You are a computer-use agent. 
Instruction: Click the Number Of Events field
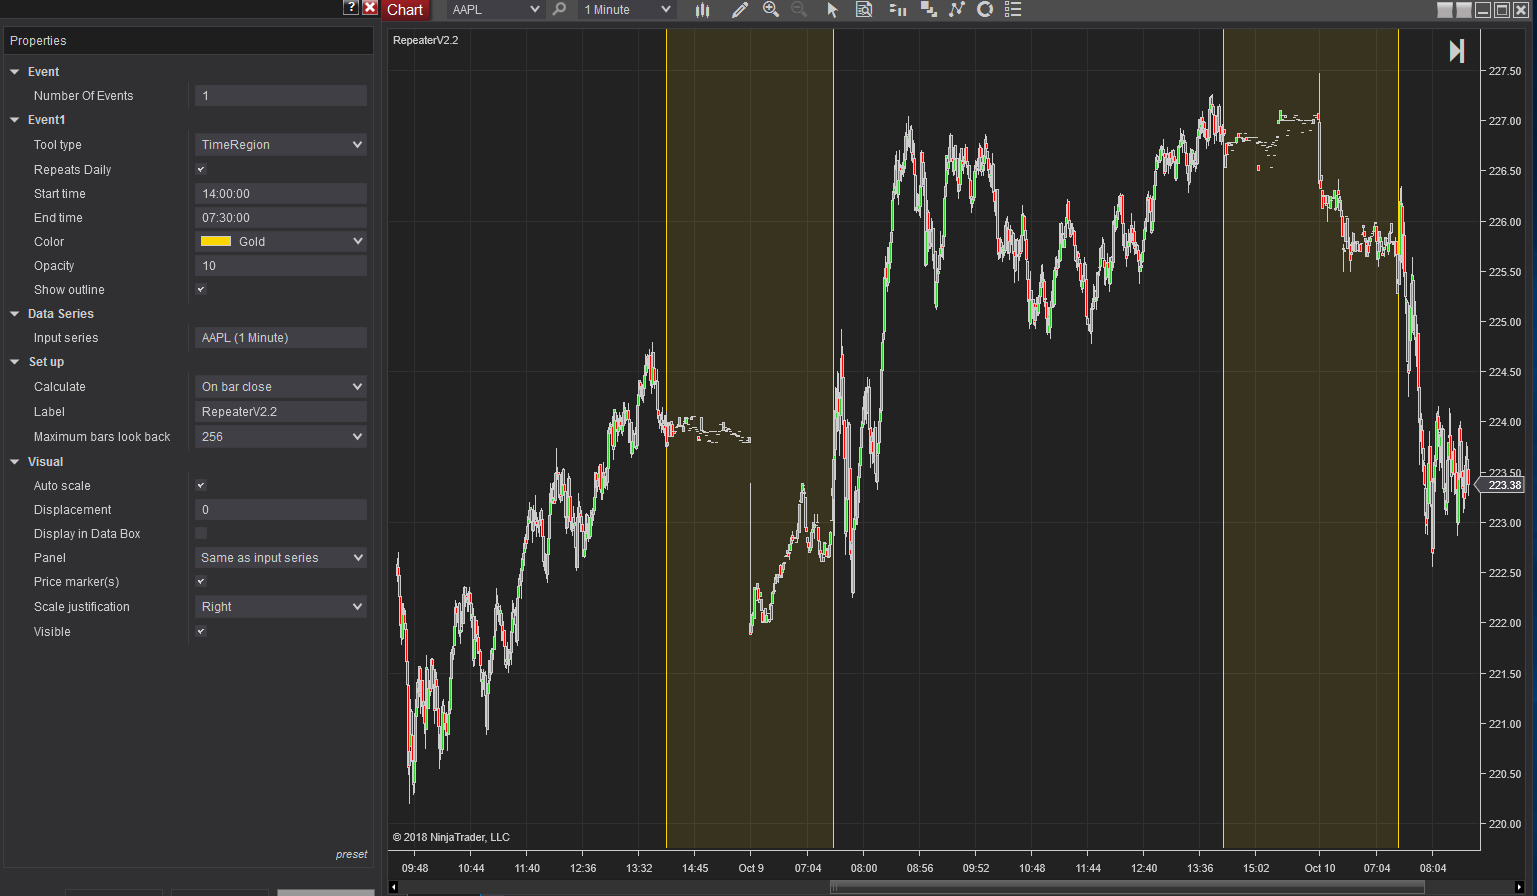click(281, 96)
